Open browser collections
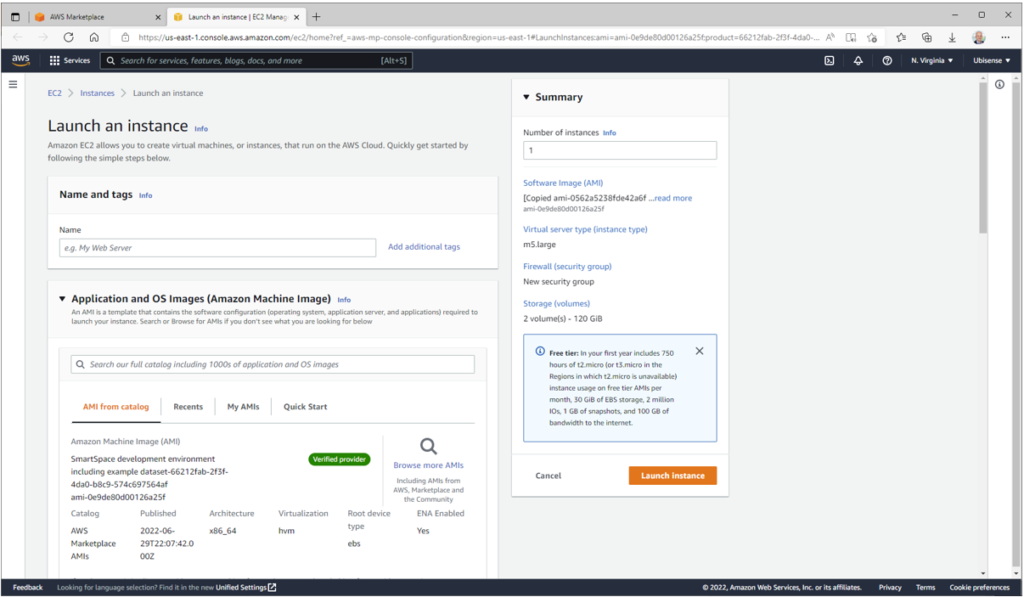1024x597 pixels. 927,37
